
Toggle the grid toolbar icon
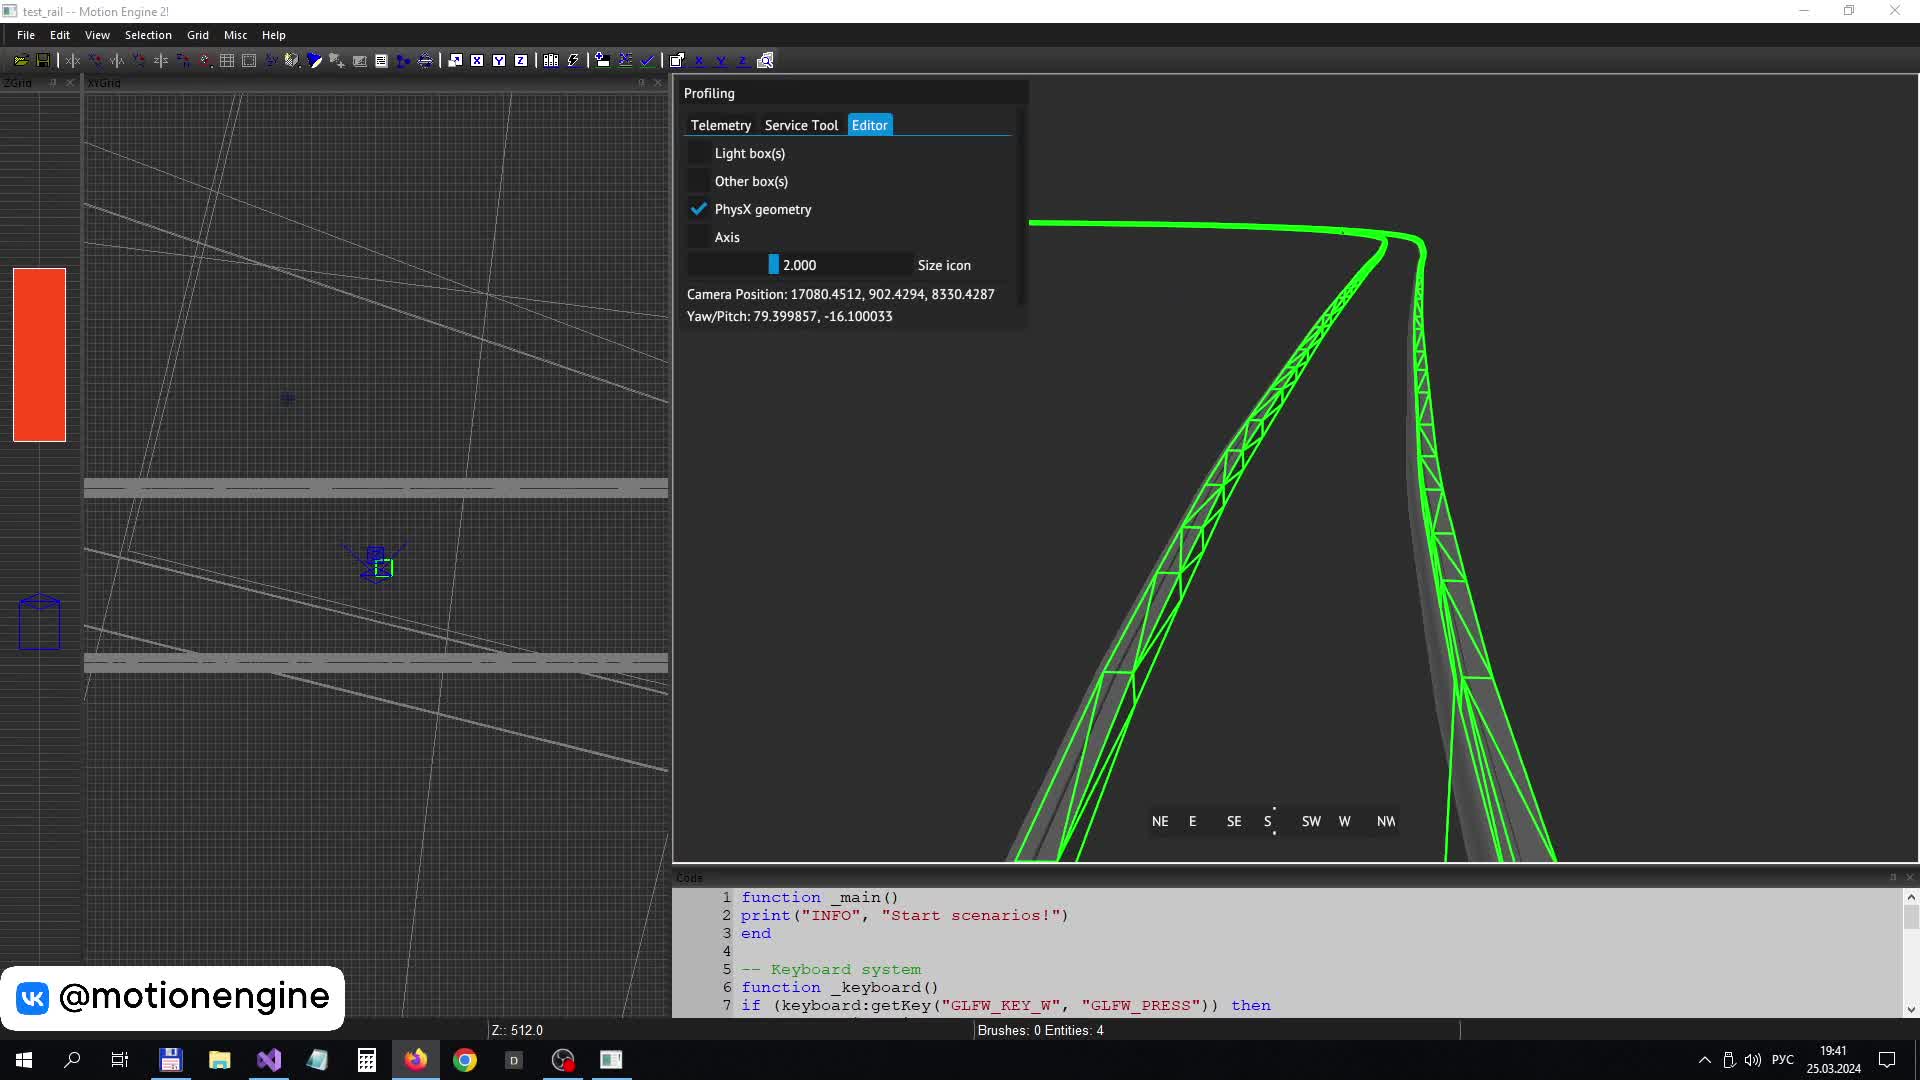point(227,61)
